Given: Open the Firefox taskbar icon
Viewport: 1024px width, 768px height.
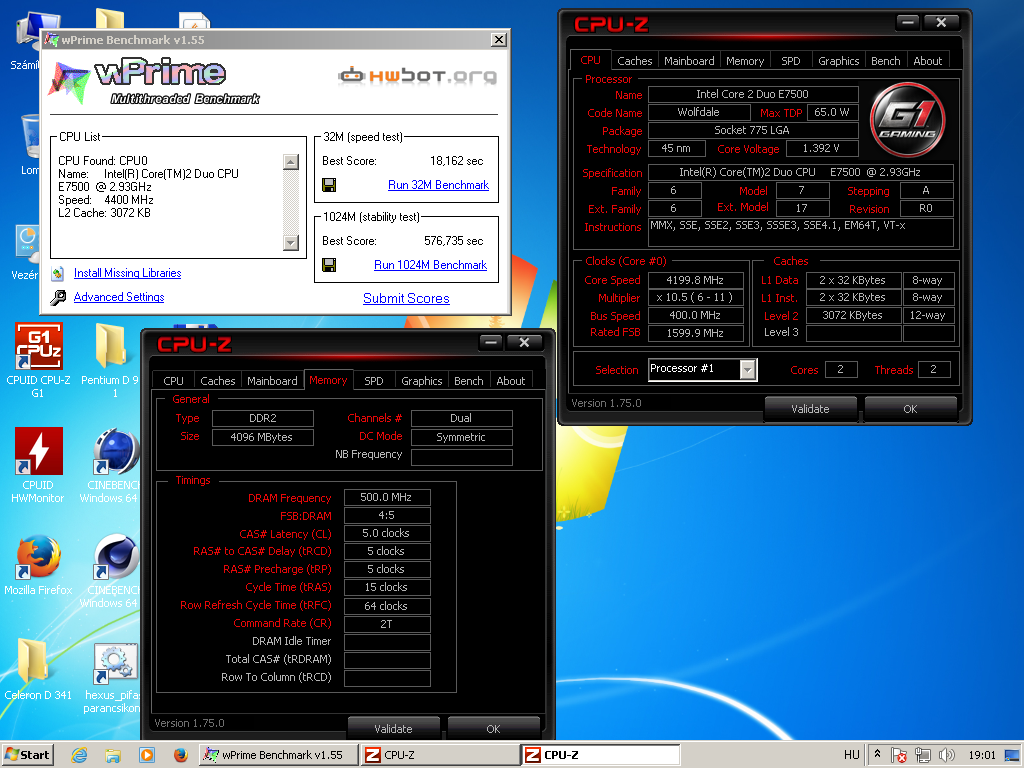Looking at the screenshot, I should pos(181,755).
